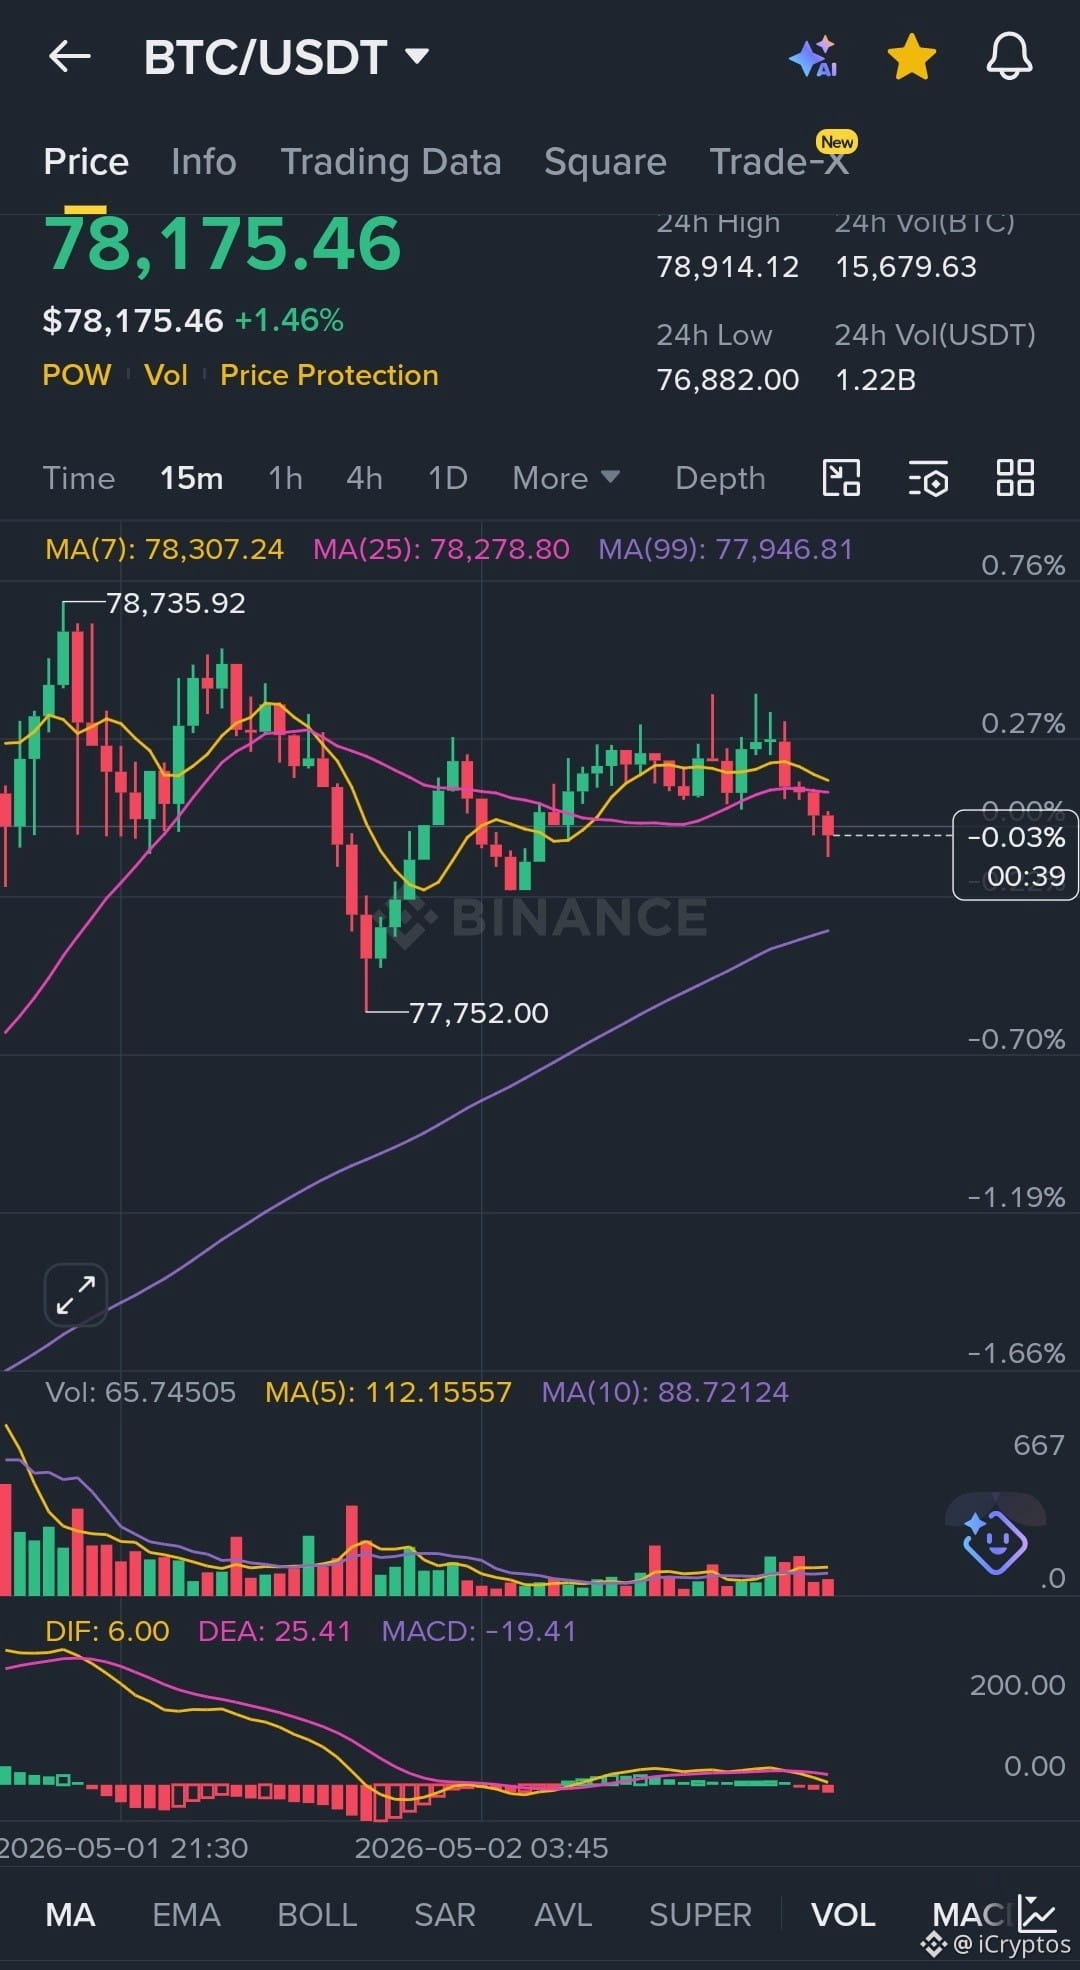Open chart indicator settings icon
Screen dimensions: 1080x1970
click(x=928, y=478)
